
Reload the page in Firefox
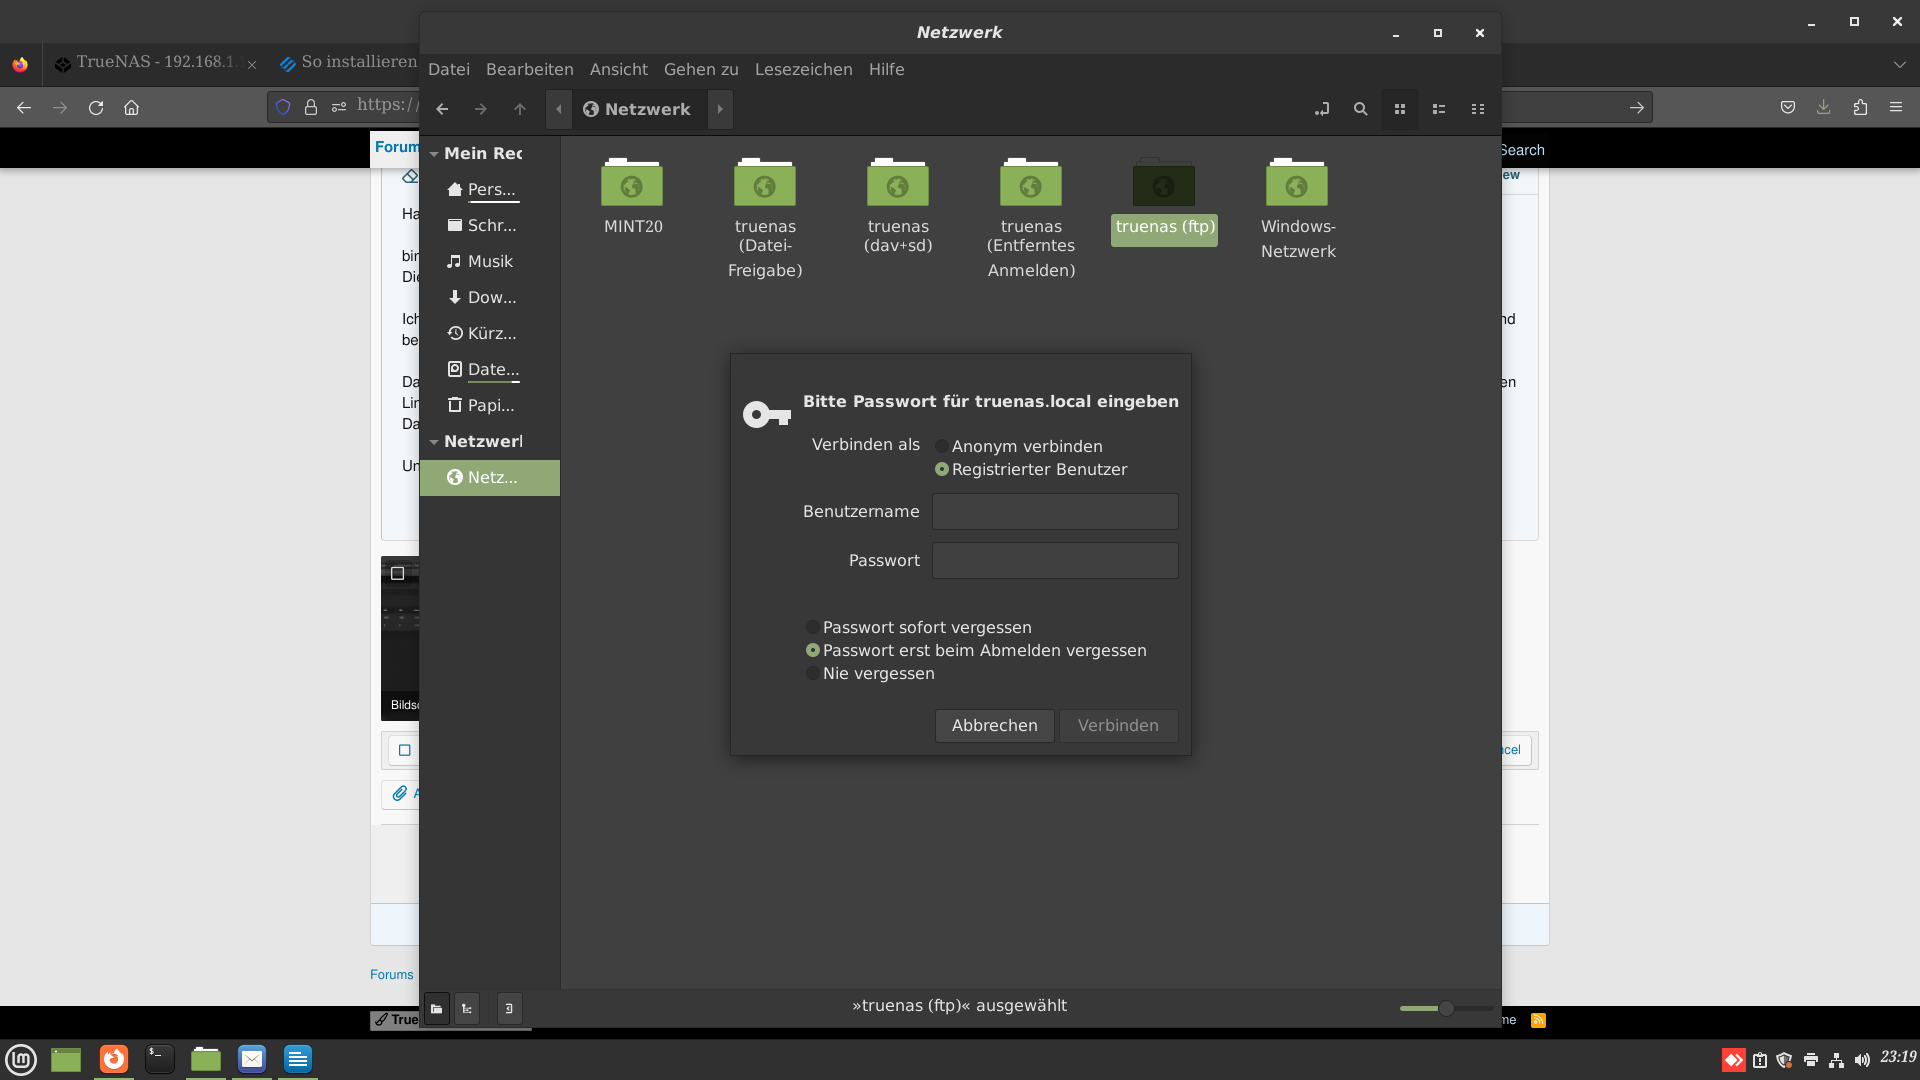tap(96, 107)
